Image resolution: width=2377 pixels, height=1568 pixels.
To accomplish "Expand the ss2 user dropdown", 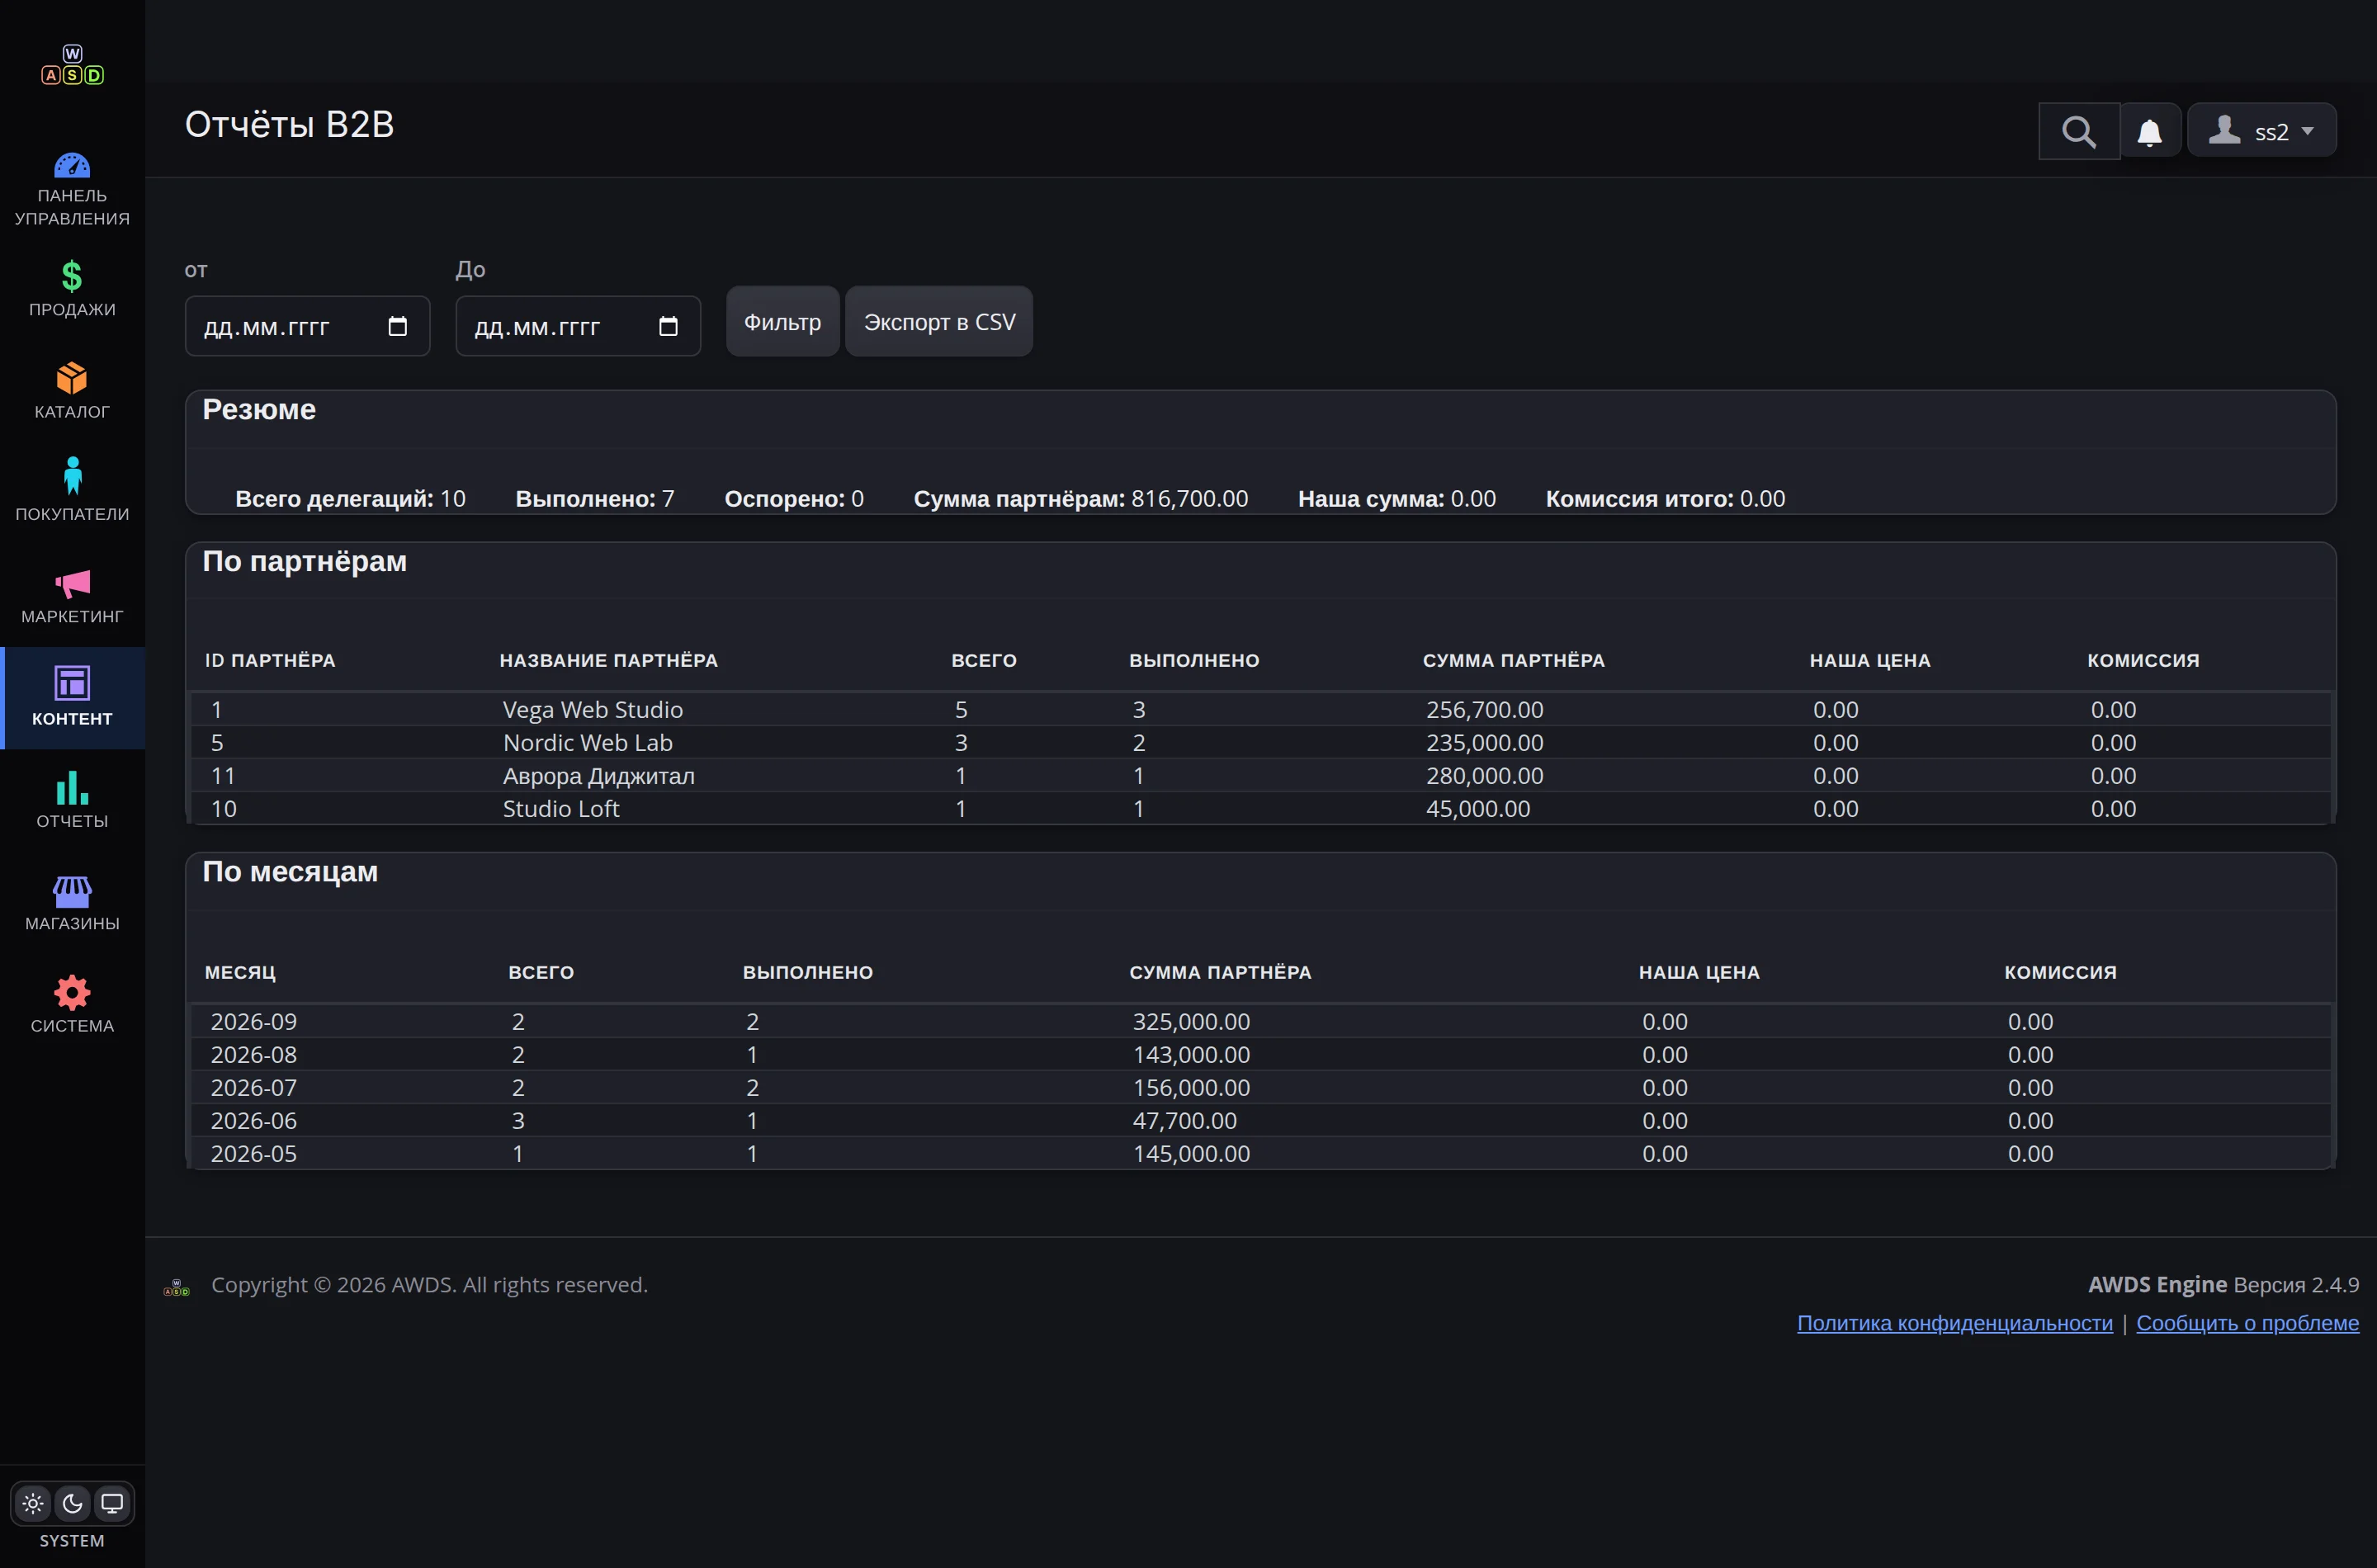I will pyautogui.click(x=2261, y=131).
